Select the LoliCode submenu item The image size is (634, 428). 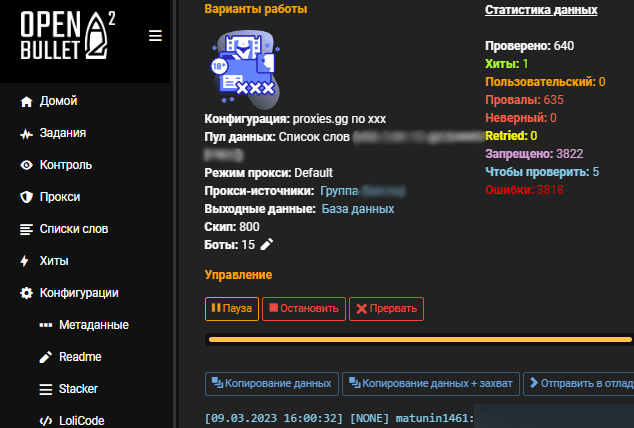coord(82,420)
